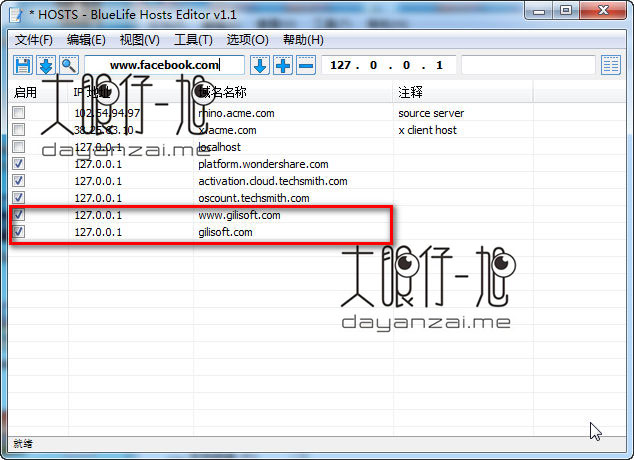Toggle the list view icon at right
This screenshot has width=634, height=460.
click(611, 65)
